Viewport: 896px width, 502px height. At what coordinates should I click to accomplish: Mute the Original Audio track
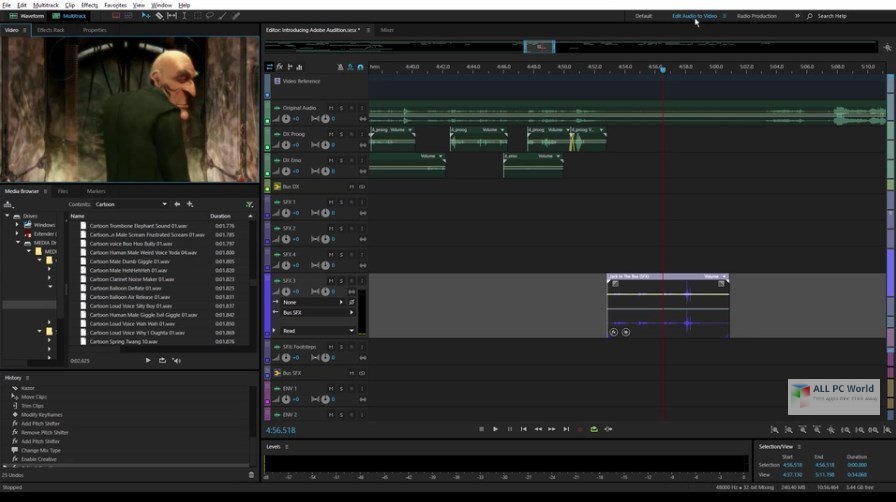pyautogui.click(x=331, y=107)
